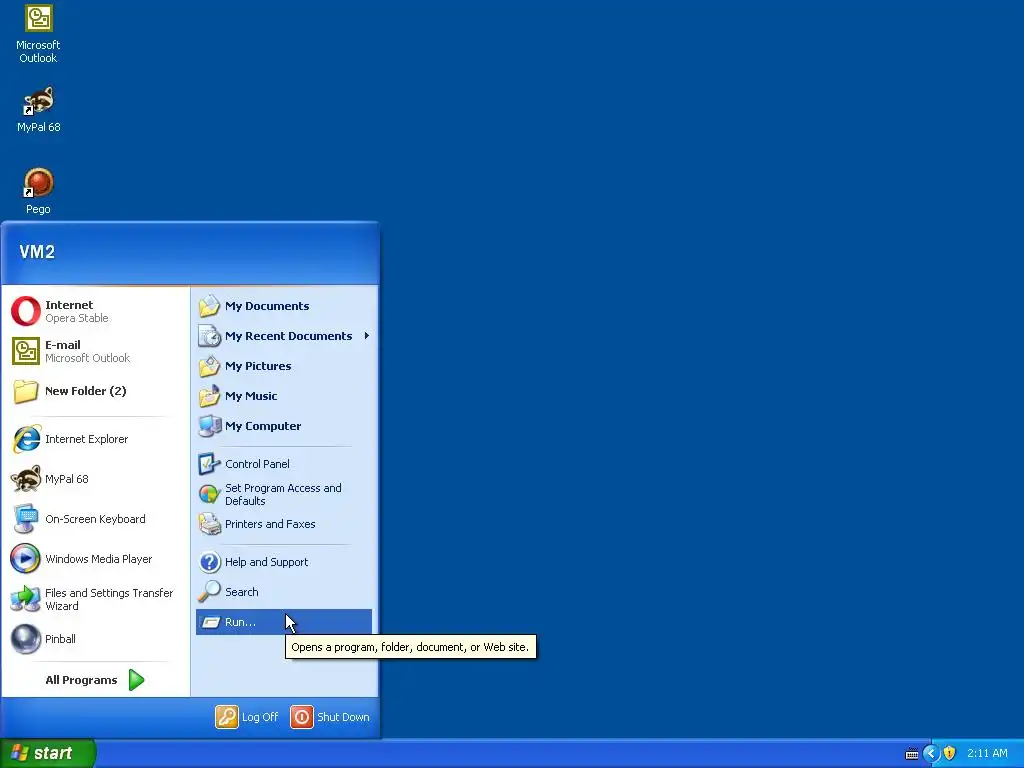1024x768 pixels.
Task: Open Set Program Access and Defaults
Action: (x=284, y=494)
